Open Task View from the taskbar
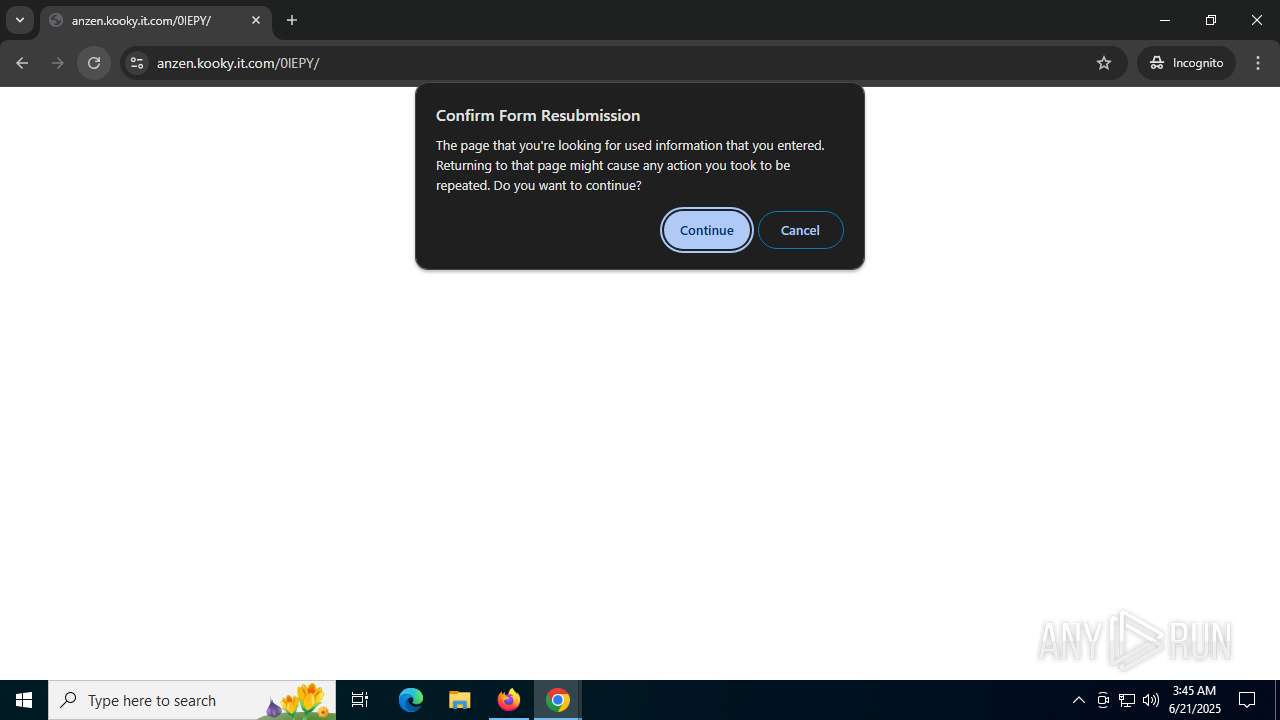1280x720 pixels. click(360, 700)
